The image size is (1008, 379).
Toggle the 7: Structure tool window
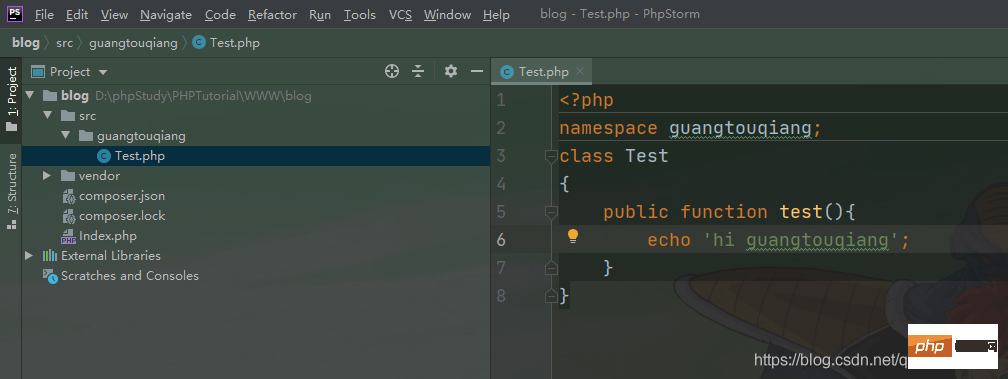[12, 191]
